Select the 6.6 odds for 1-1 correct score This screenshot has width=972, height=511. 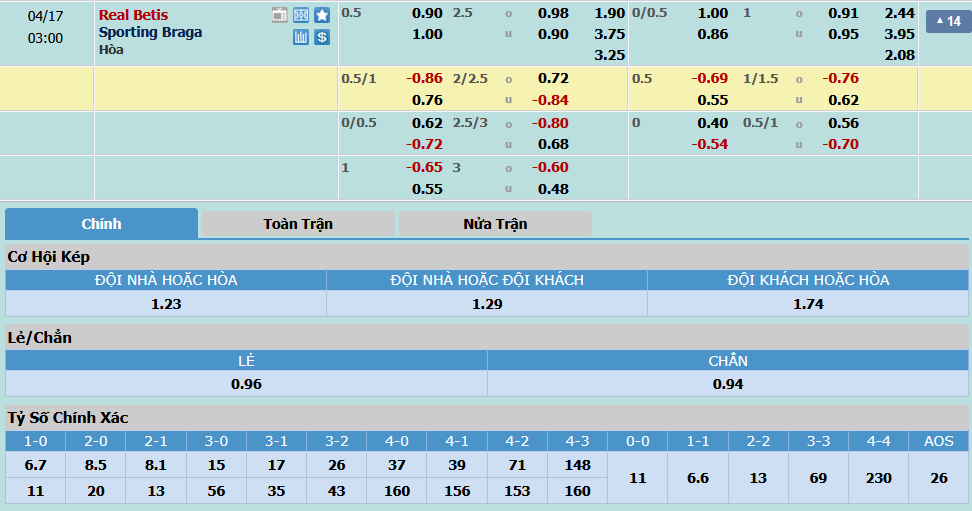tap(698, 478)
